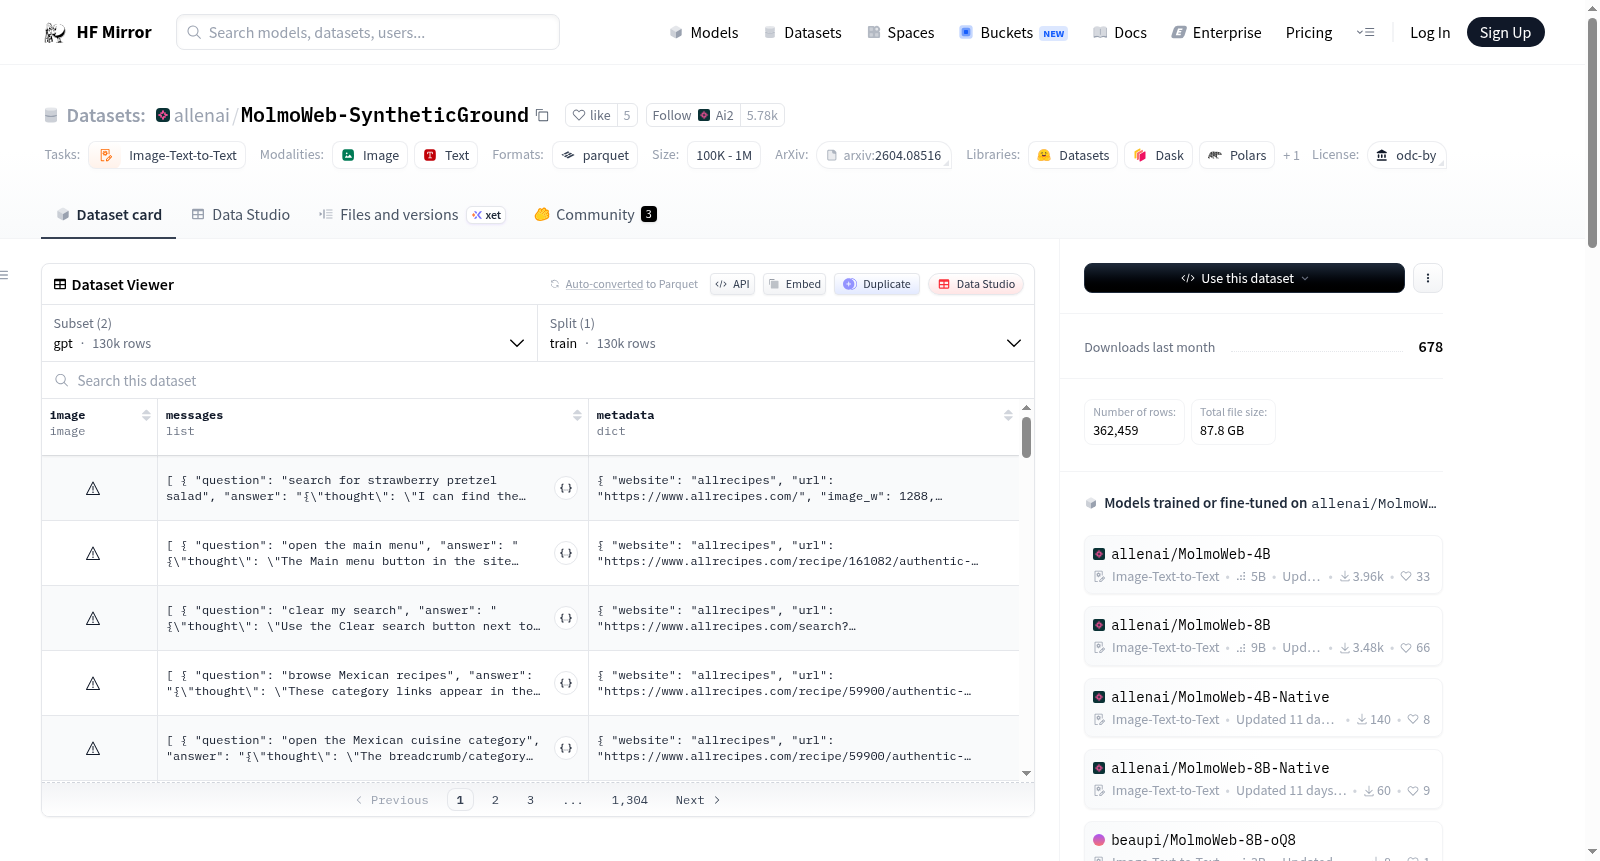This screenshot has width=1600, height=861.
Task: Open the allenai/MolmoWeb-4B-Native model card
Action: pyautogui.click(x=1263, y=708)
